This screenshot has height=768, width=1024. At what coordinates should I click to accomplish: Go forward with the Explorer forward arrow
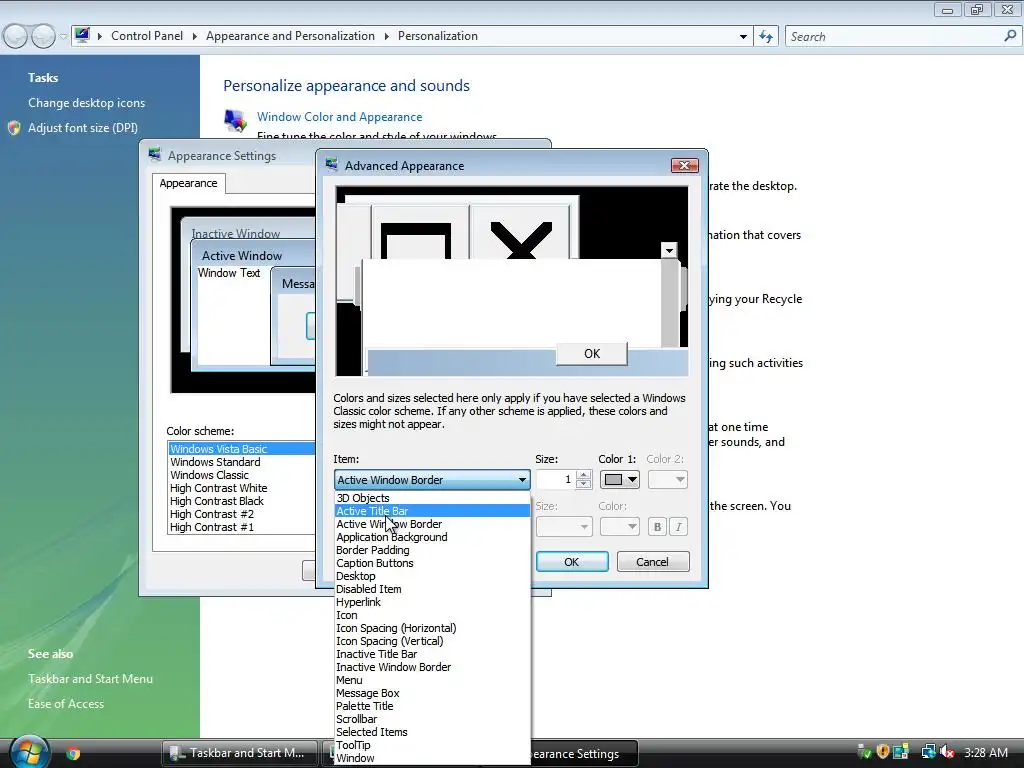pos(43,37)
